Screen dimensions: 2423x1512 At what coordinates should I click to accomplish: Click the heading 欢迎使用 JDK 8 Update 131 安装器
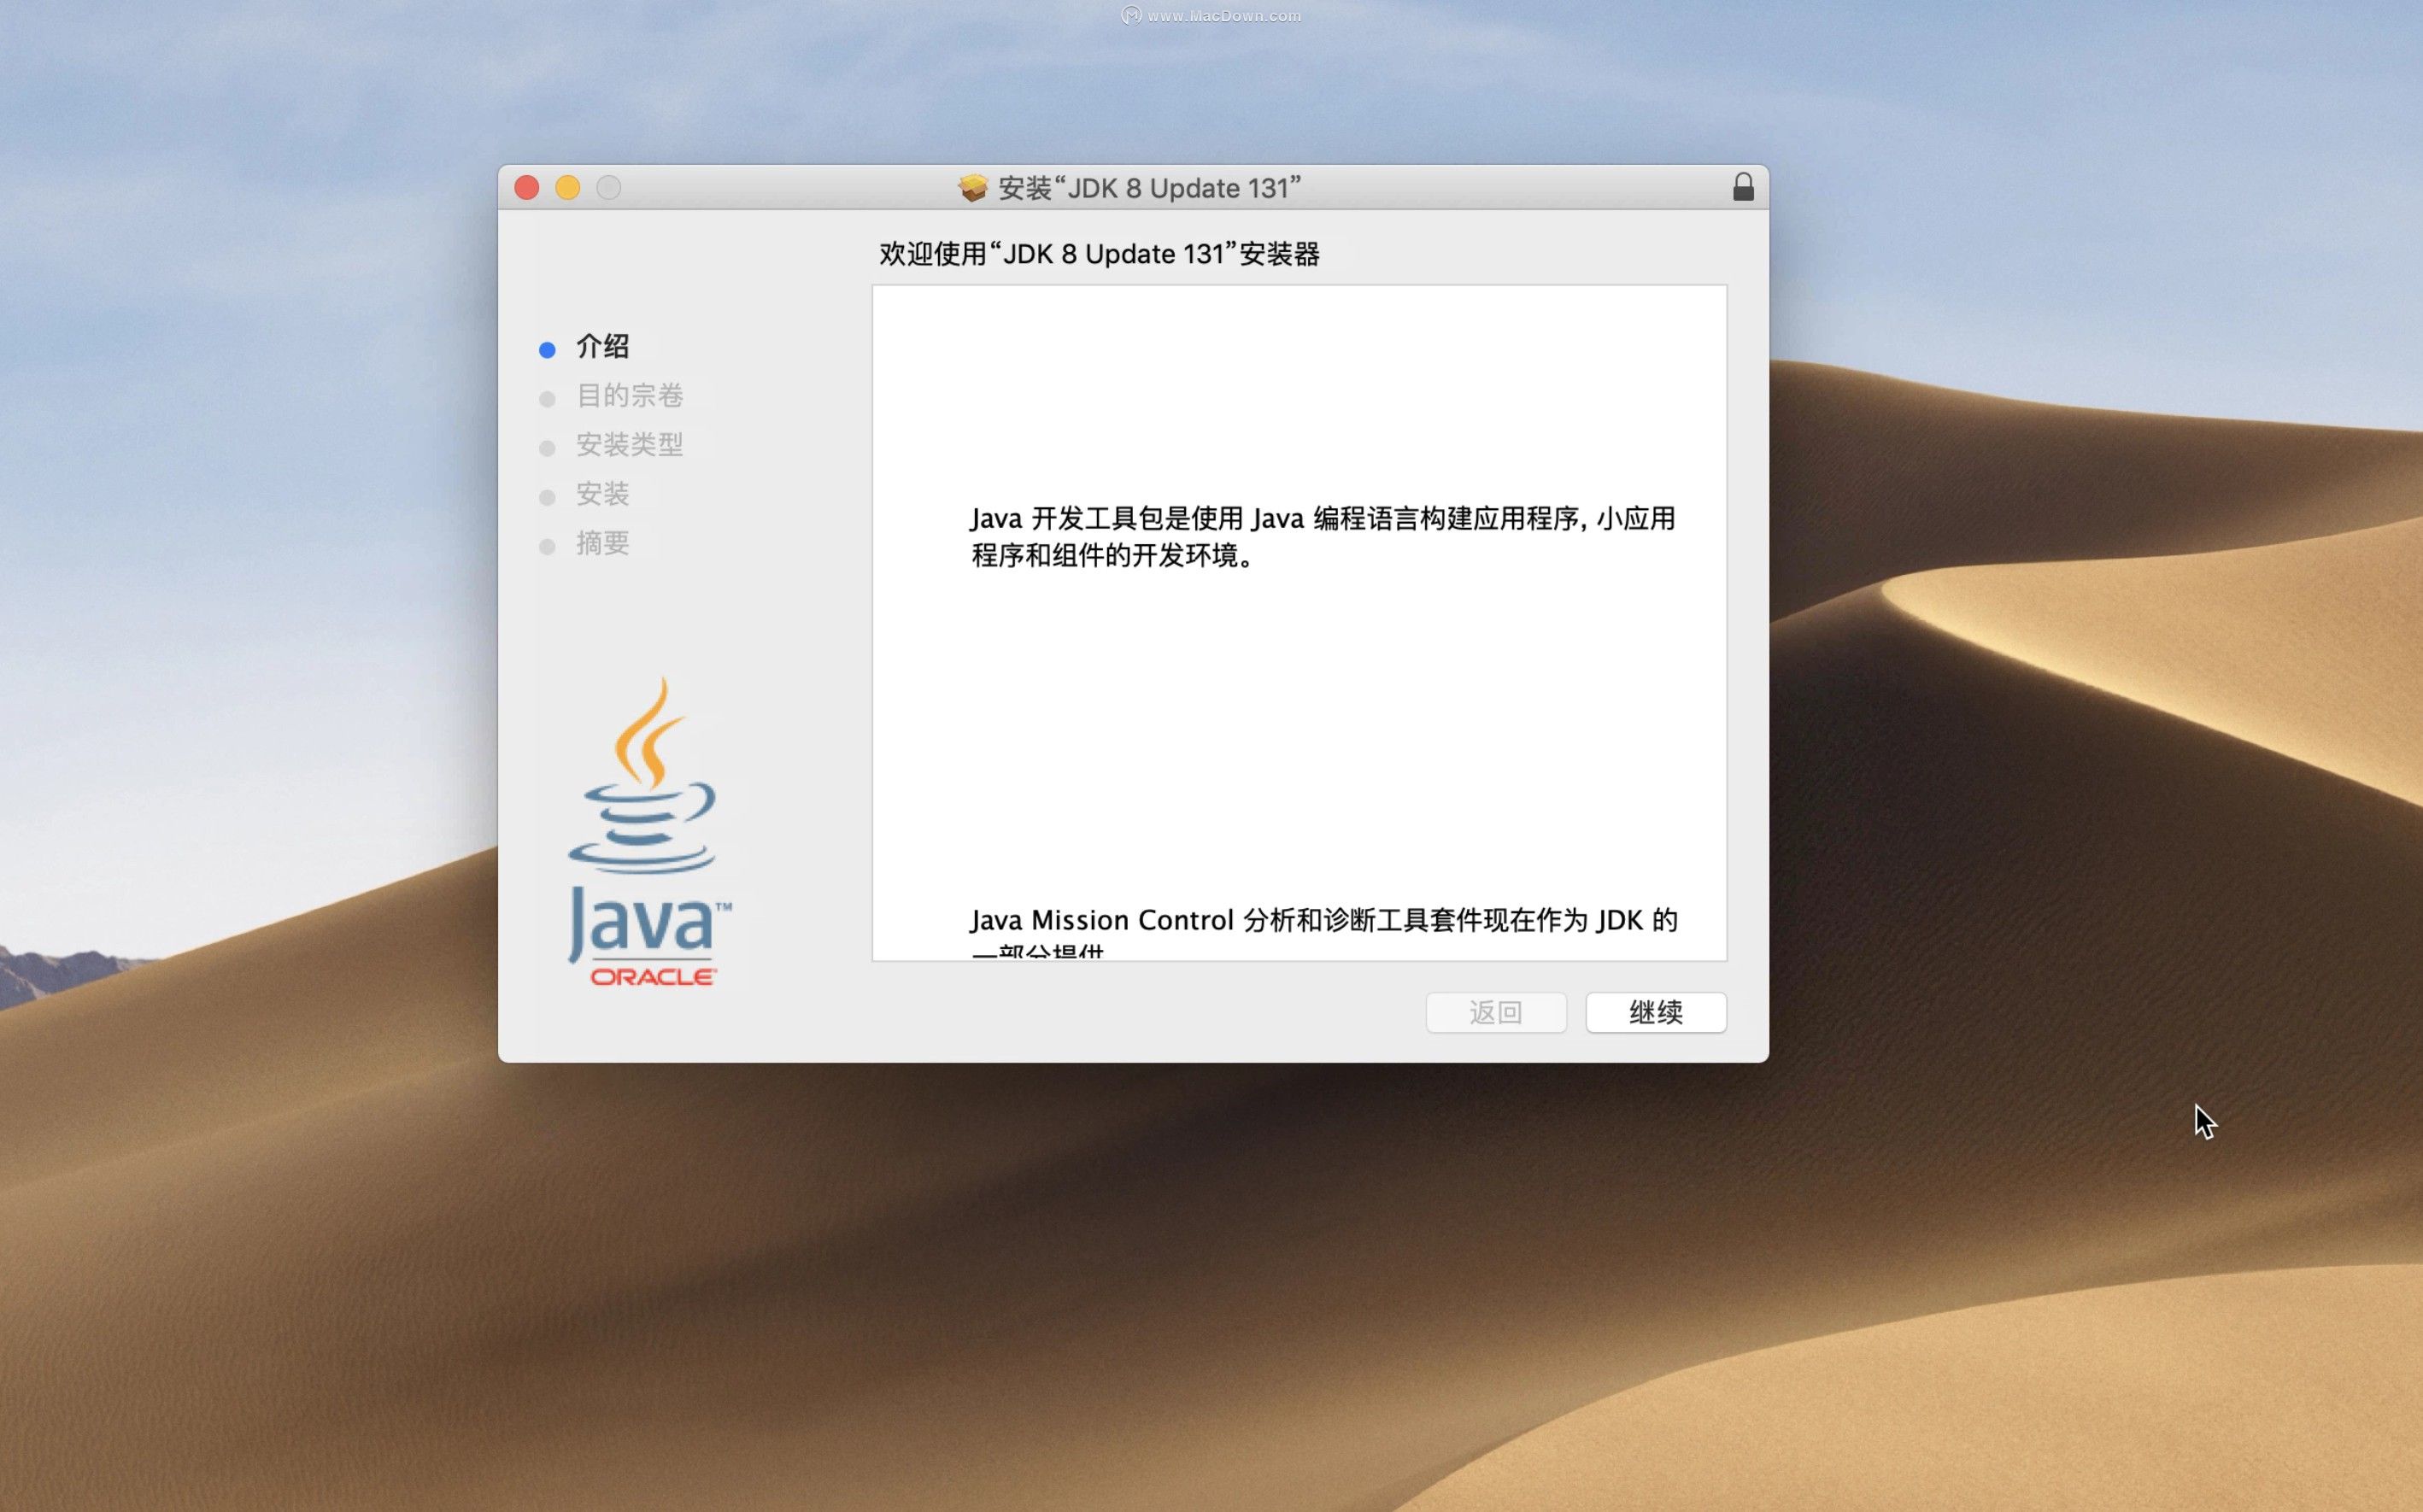[1099, 254]
